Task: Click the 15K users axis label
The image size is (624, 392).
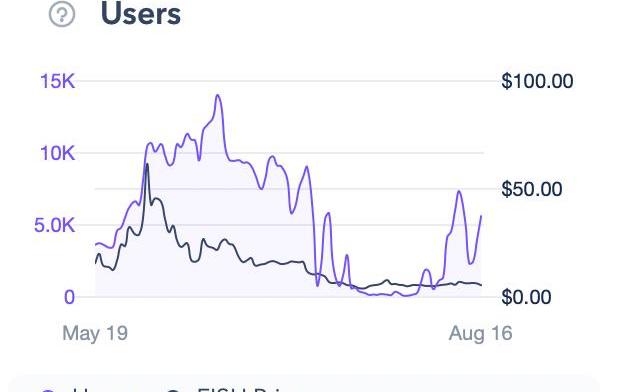Action: 57,81
